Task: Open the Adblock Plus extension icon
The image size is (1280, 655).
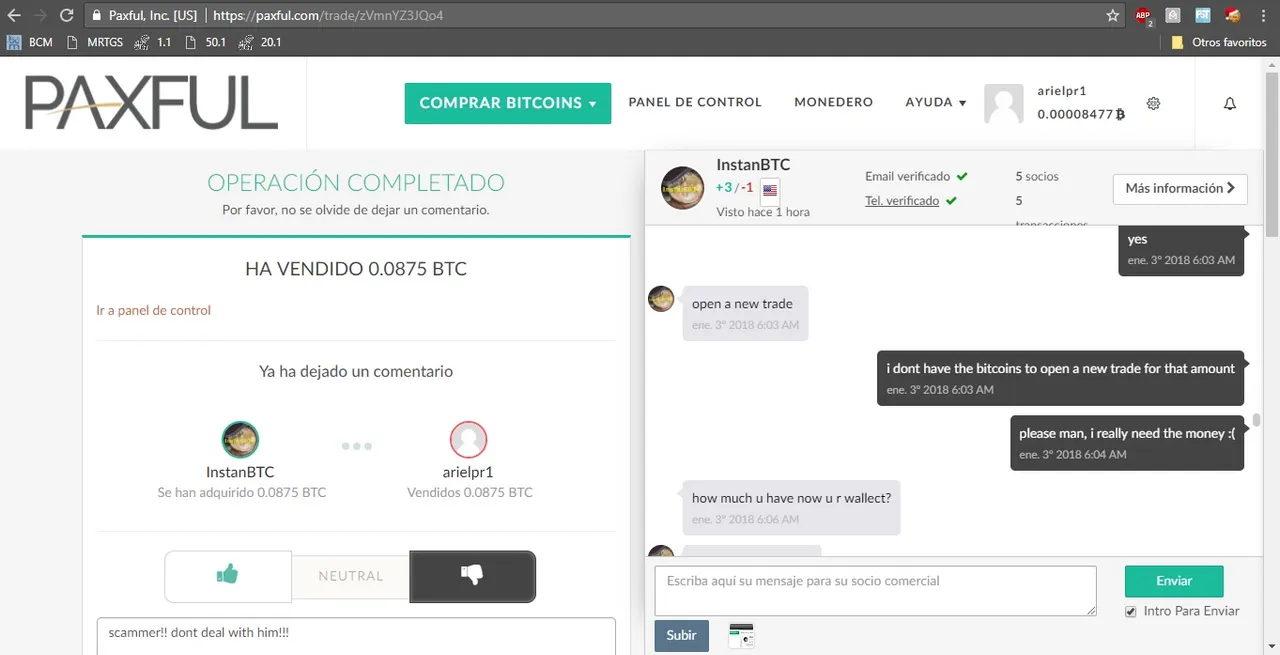Action: pos(1143,16)
